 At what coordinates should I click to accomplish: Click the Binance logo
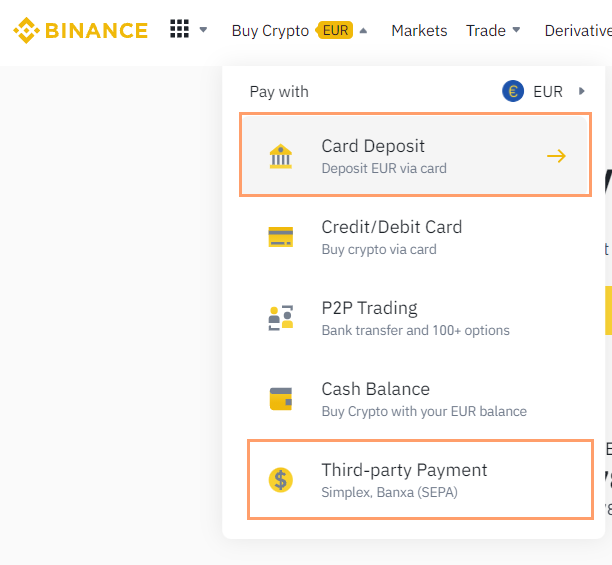pos(80,30)
